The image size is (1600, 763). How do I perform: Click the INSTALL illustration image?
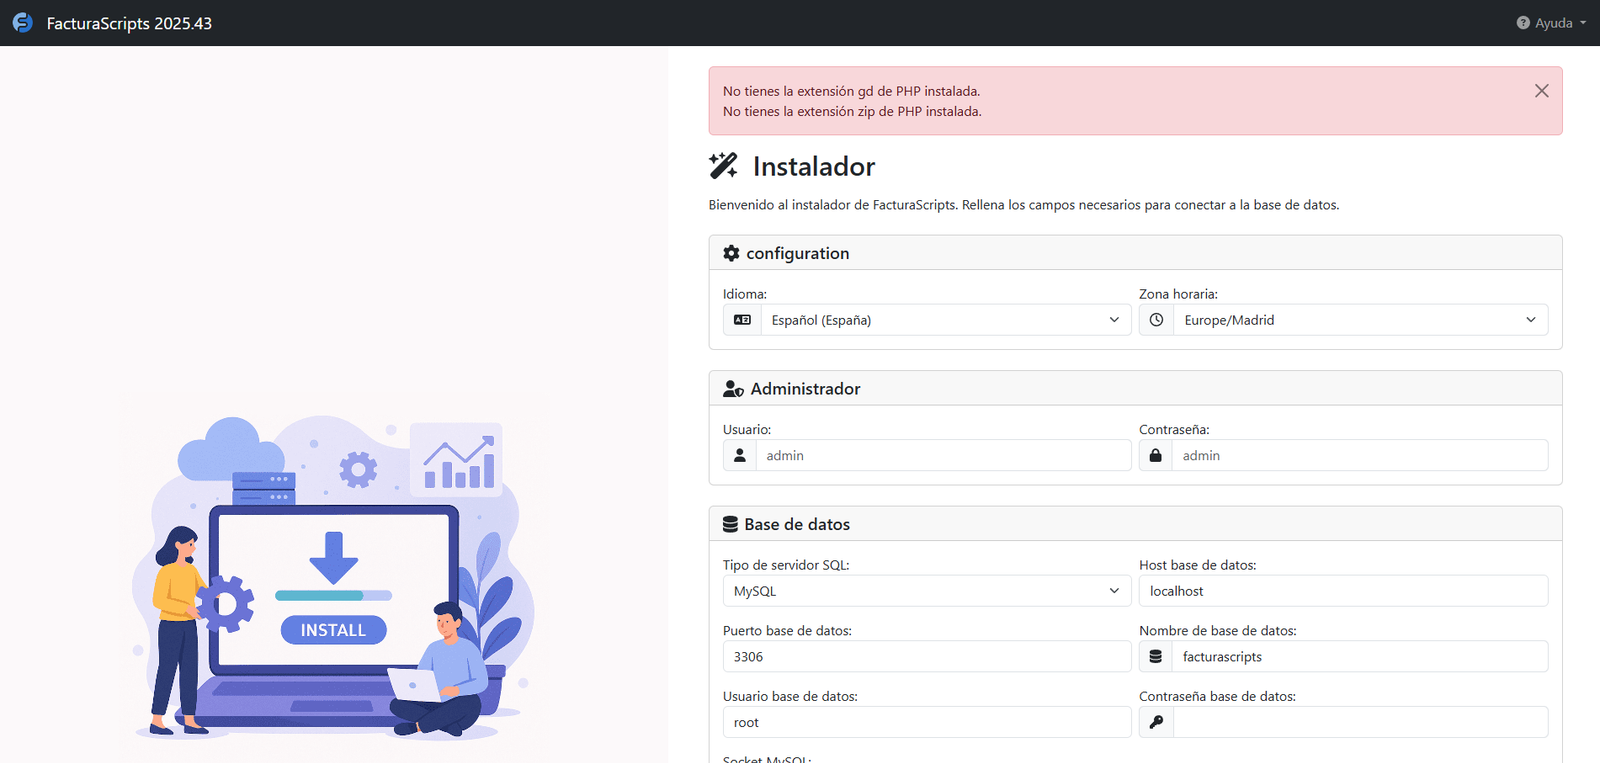(334, 578)
